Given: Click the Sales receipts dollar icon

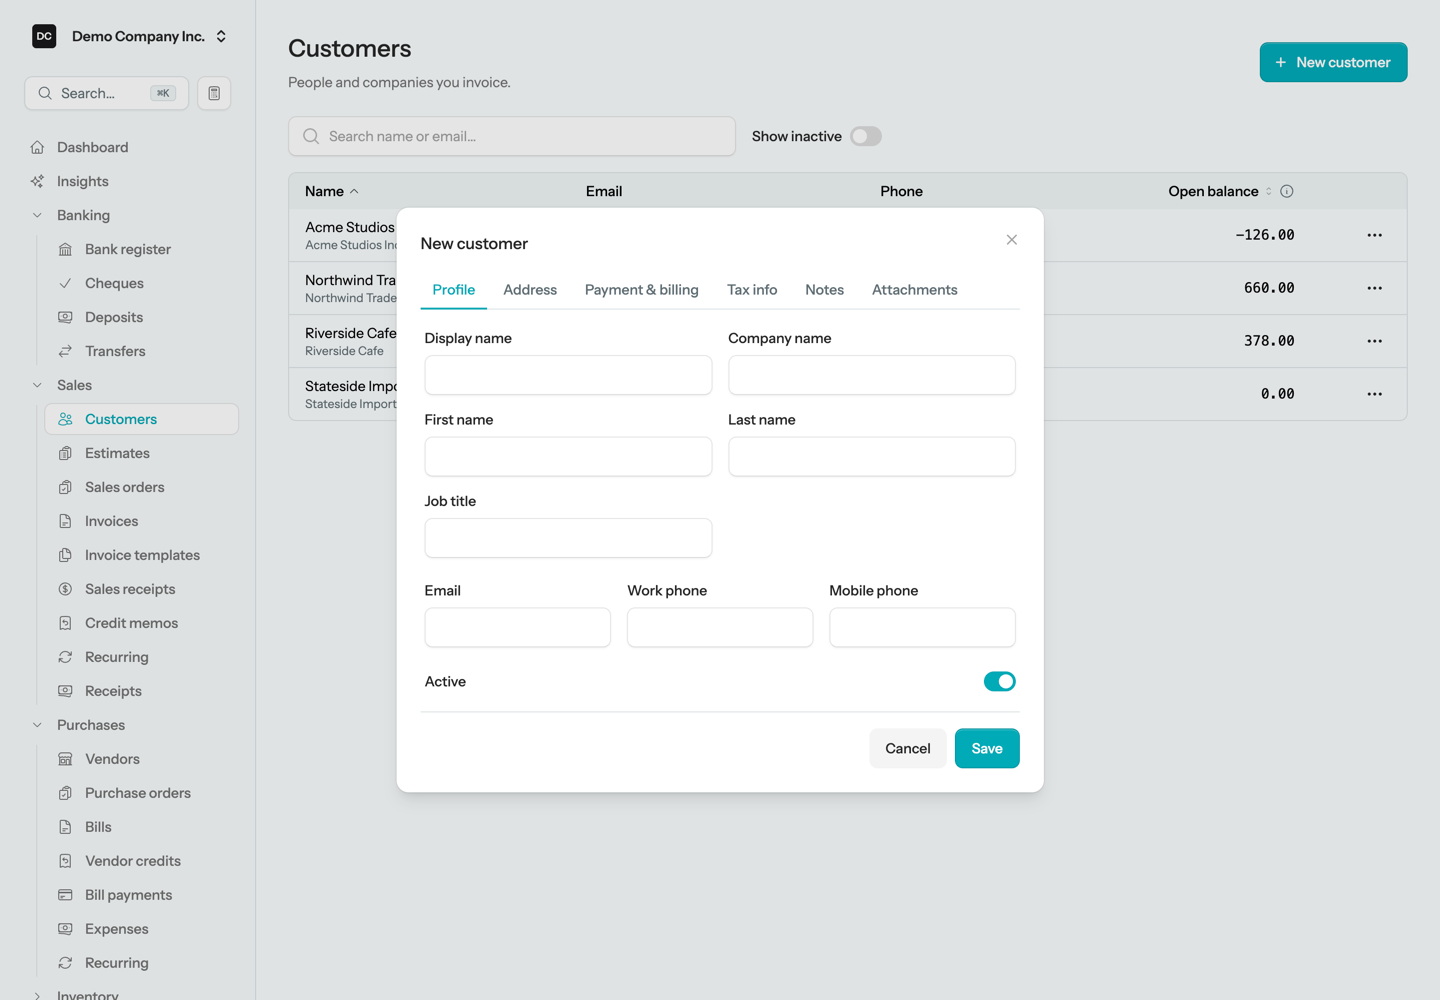Looking at the screenshot, I should (x=65, y=589).
